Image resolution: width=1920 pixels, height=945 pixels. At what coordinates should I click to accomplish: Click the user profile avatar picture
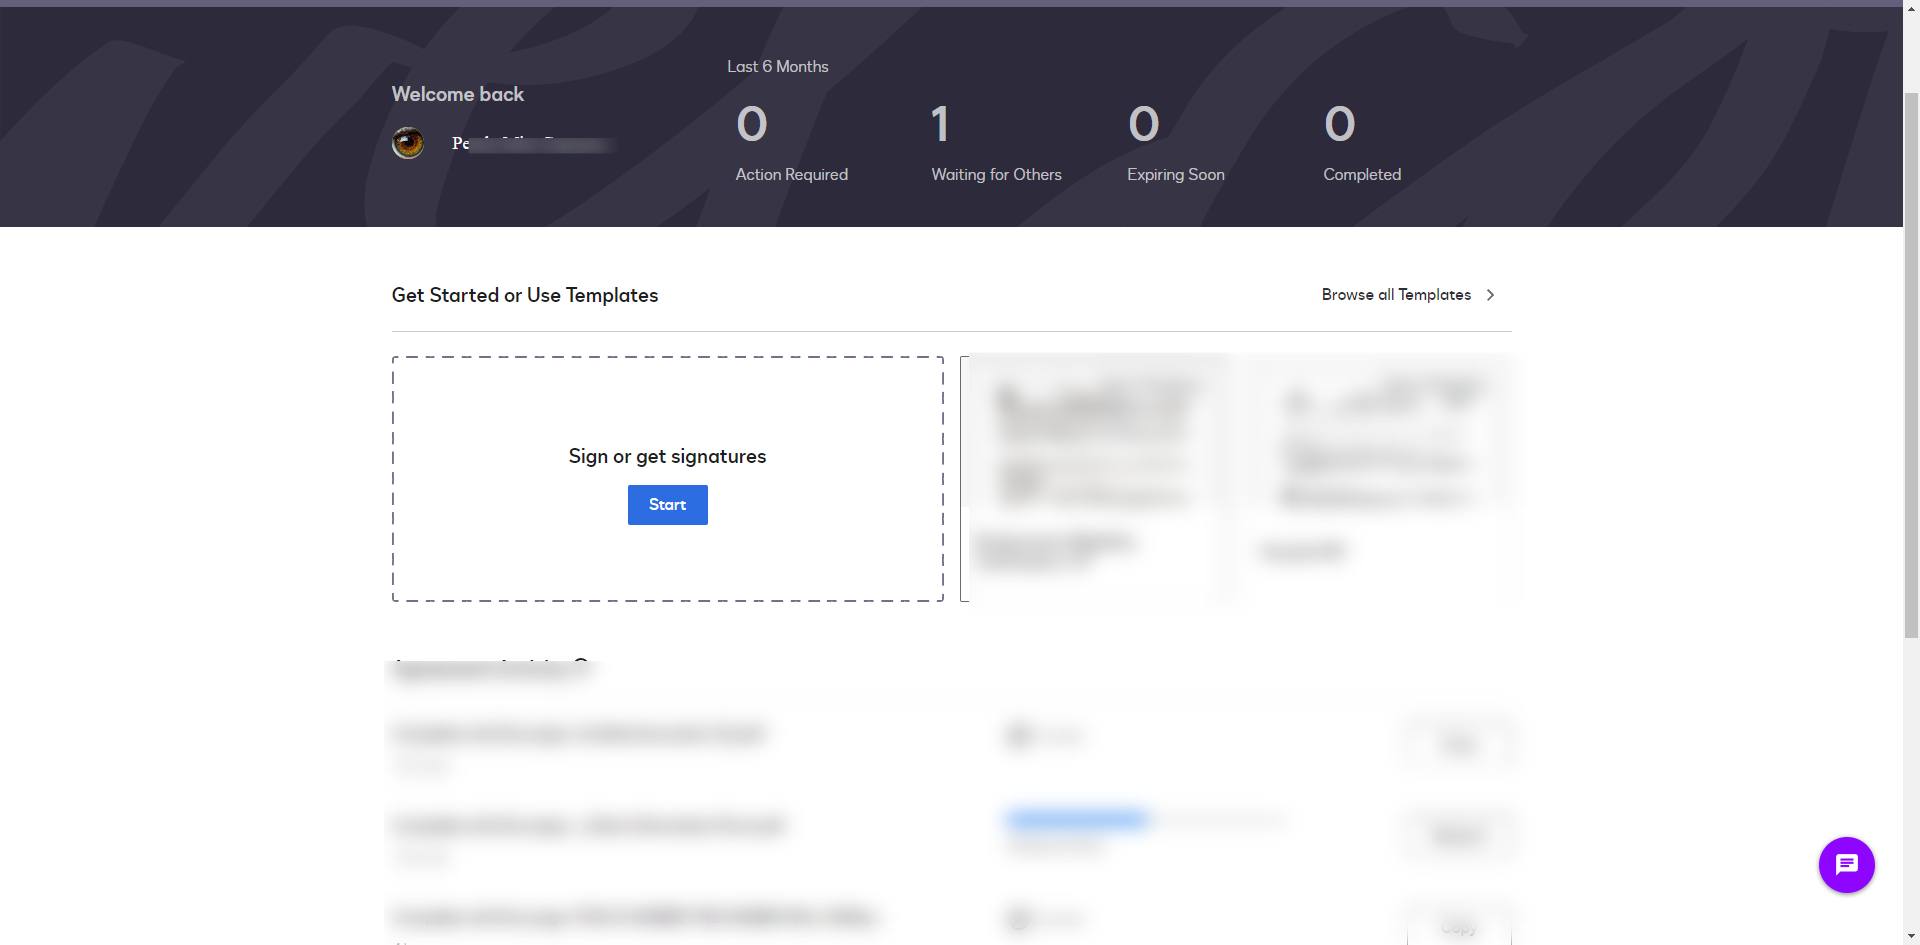click(x=408, y=143)
